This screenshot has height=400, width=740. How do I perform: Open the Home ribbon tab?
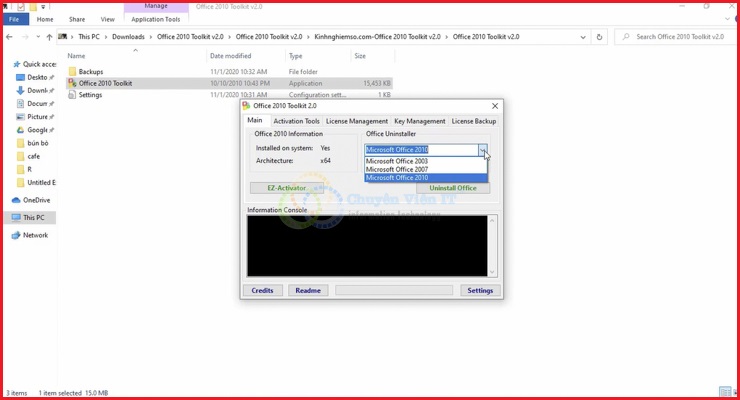pyautogui.click(x=45, y=19)
